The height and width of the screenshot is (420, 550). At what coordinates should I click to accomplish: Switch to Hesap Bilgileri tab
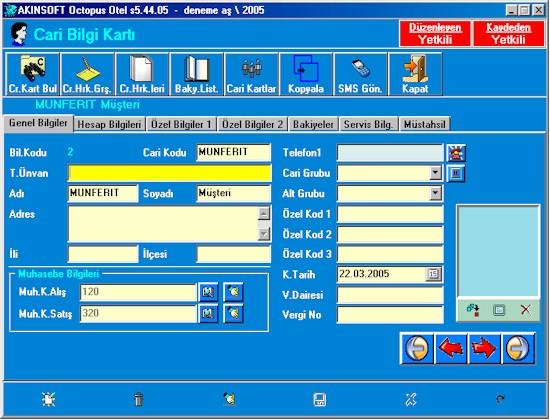click(109, 124)
